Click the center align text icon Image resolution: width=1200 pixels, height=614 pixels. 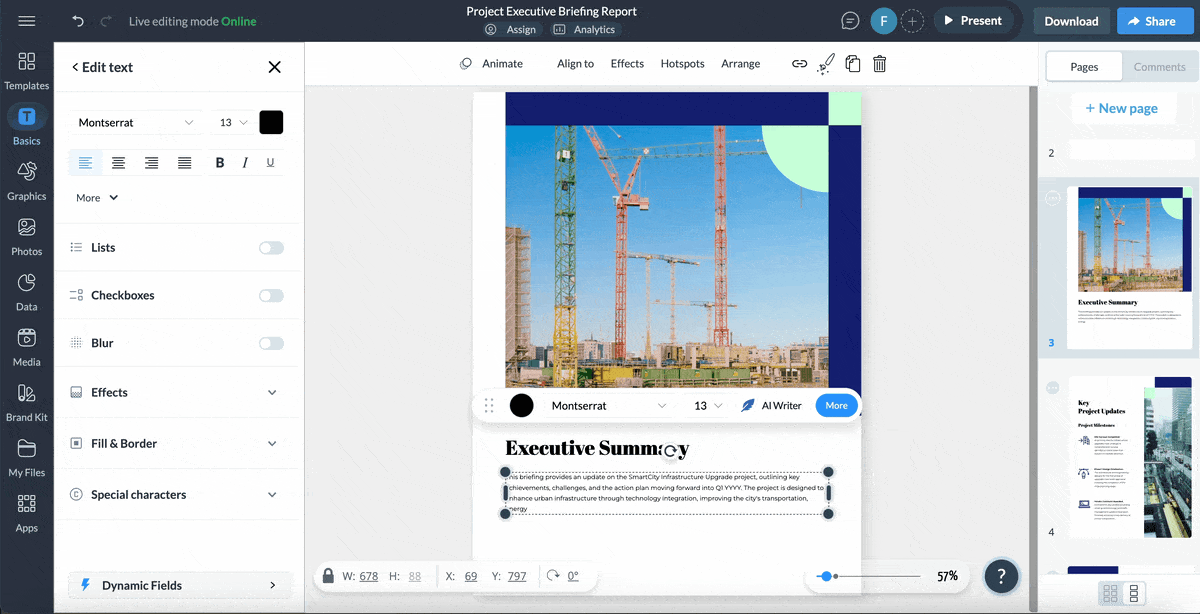pos(118,163)
